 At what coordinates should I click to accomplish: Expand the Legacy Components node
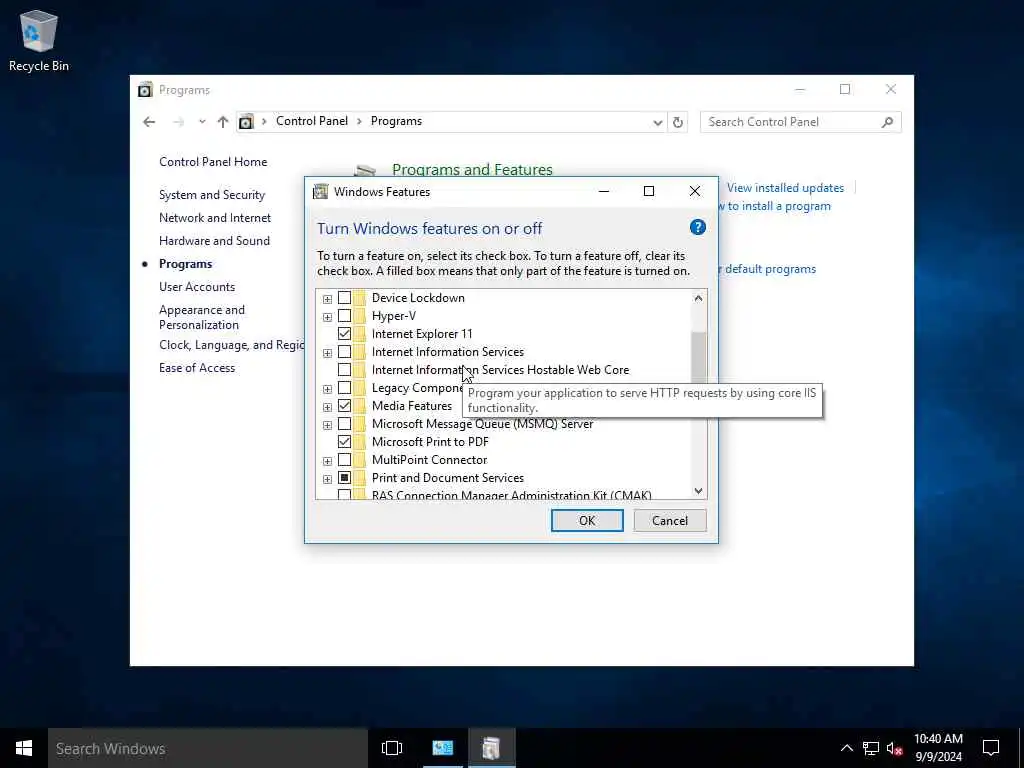coord(327,389)
